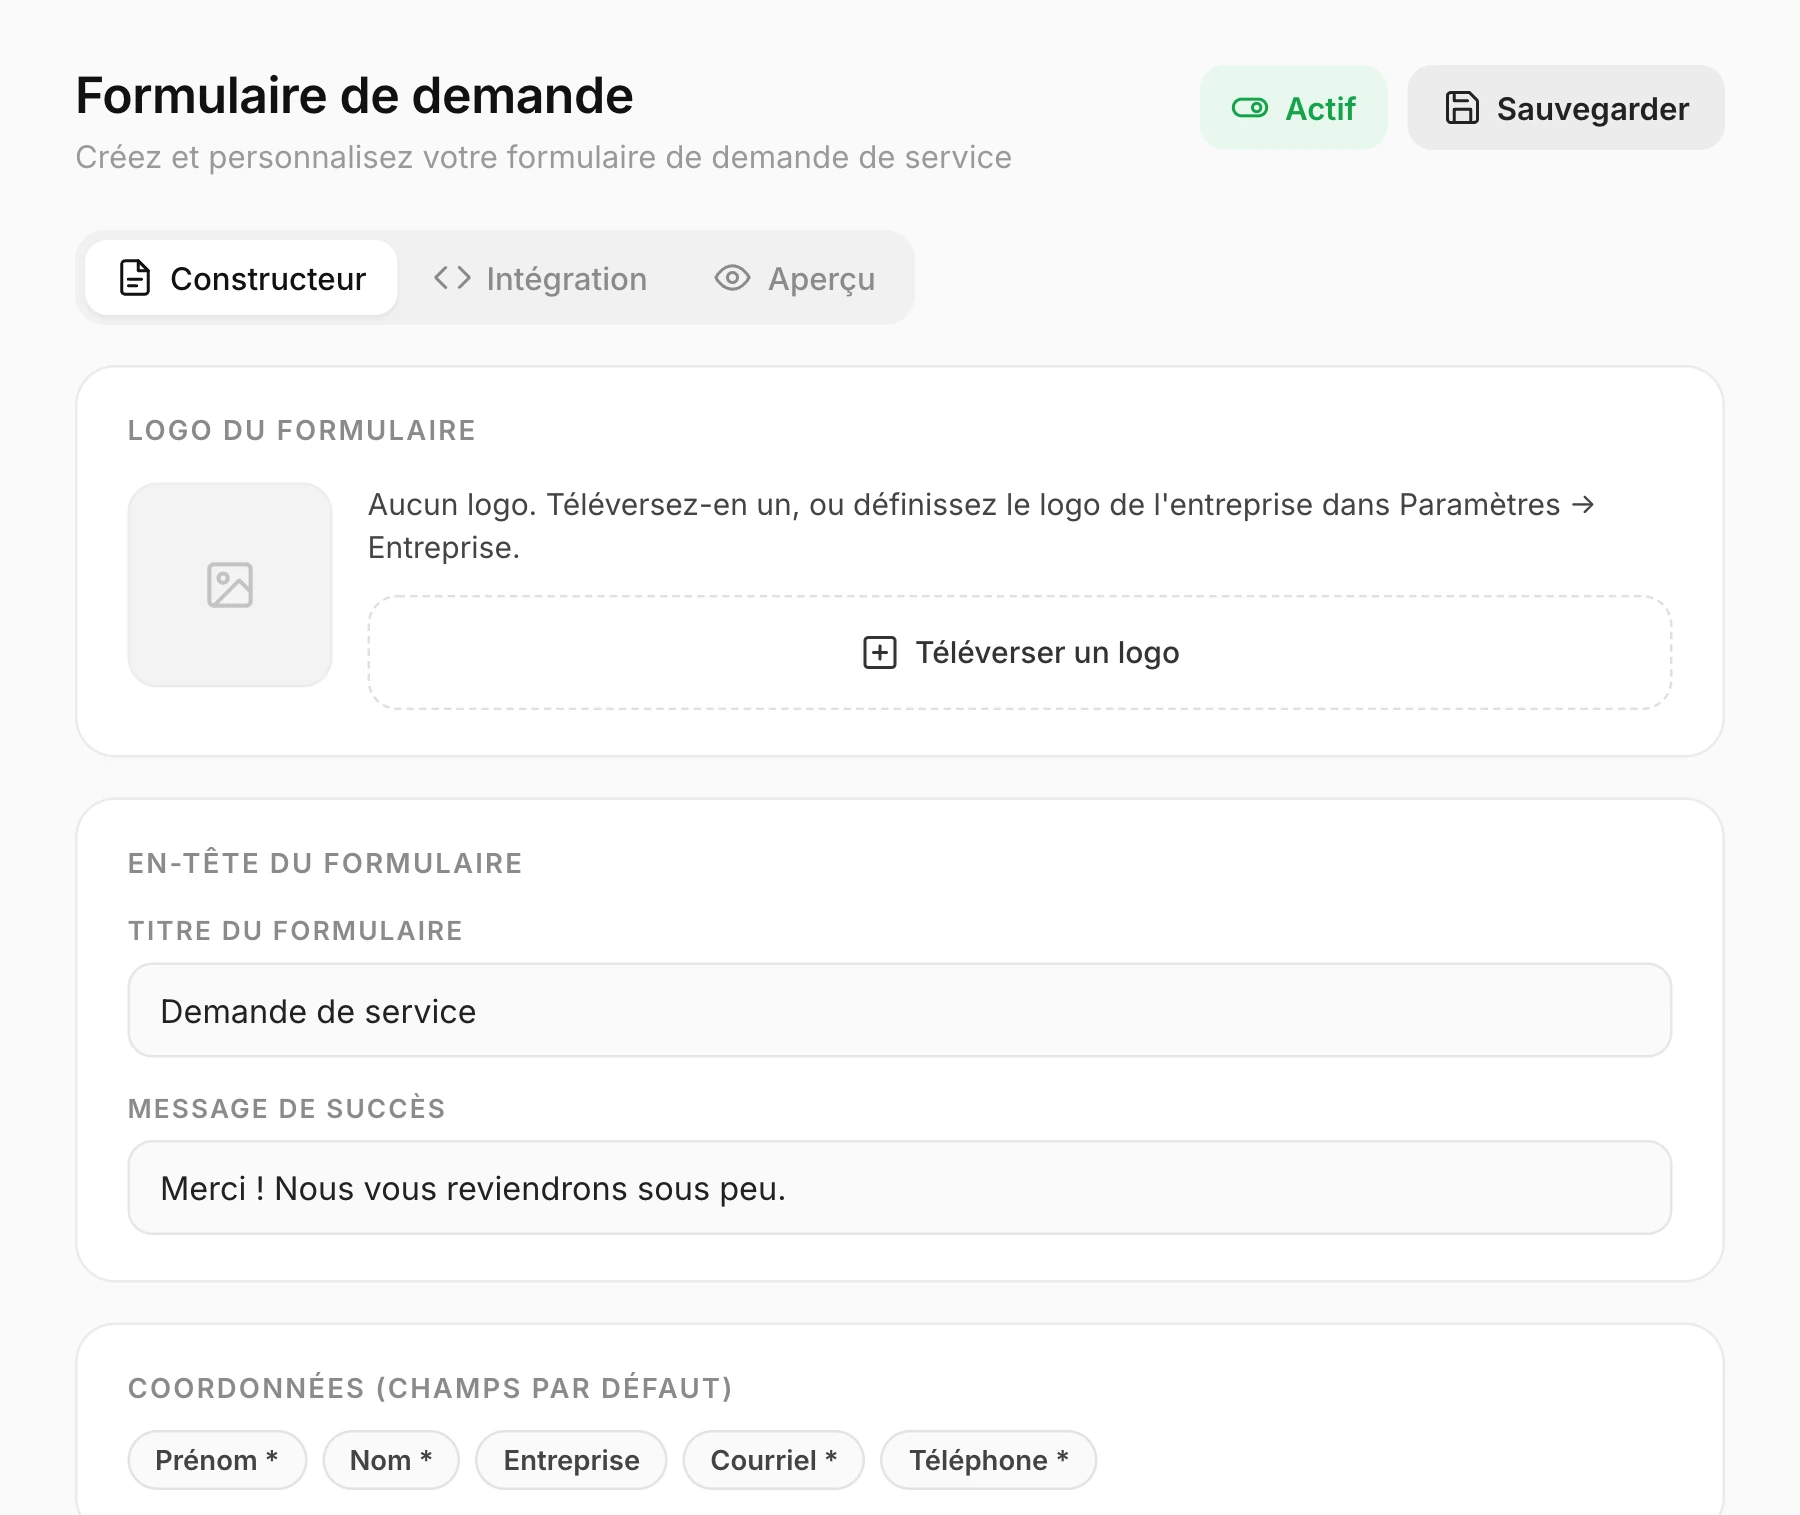This screenshot has height=1515, width=1800.
Task: Open the Constructeur tab
Action: tap(241, 278)
